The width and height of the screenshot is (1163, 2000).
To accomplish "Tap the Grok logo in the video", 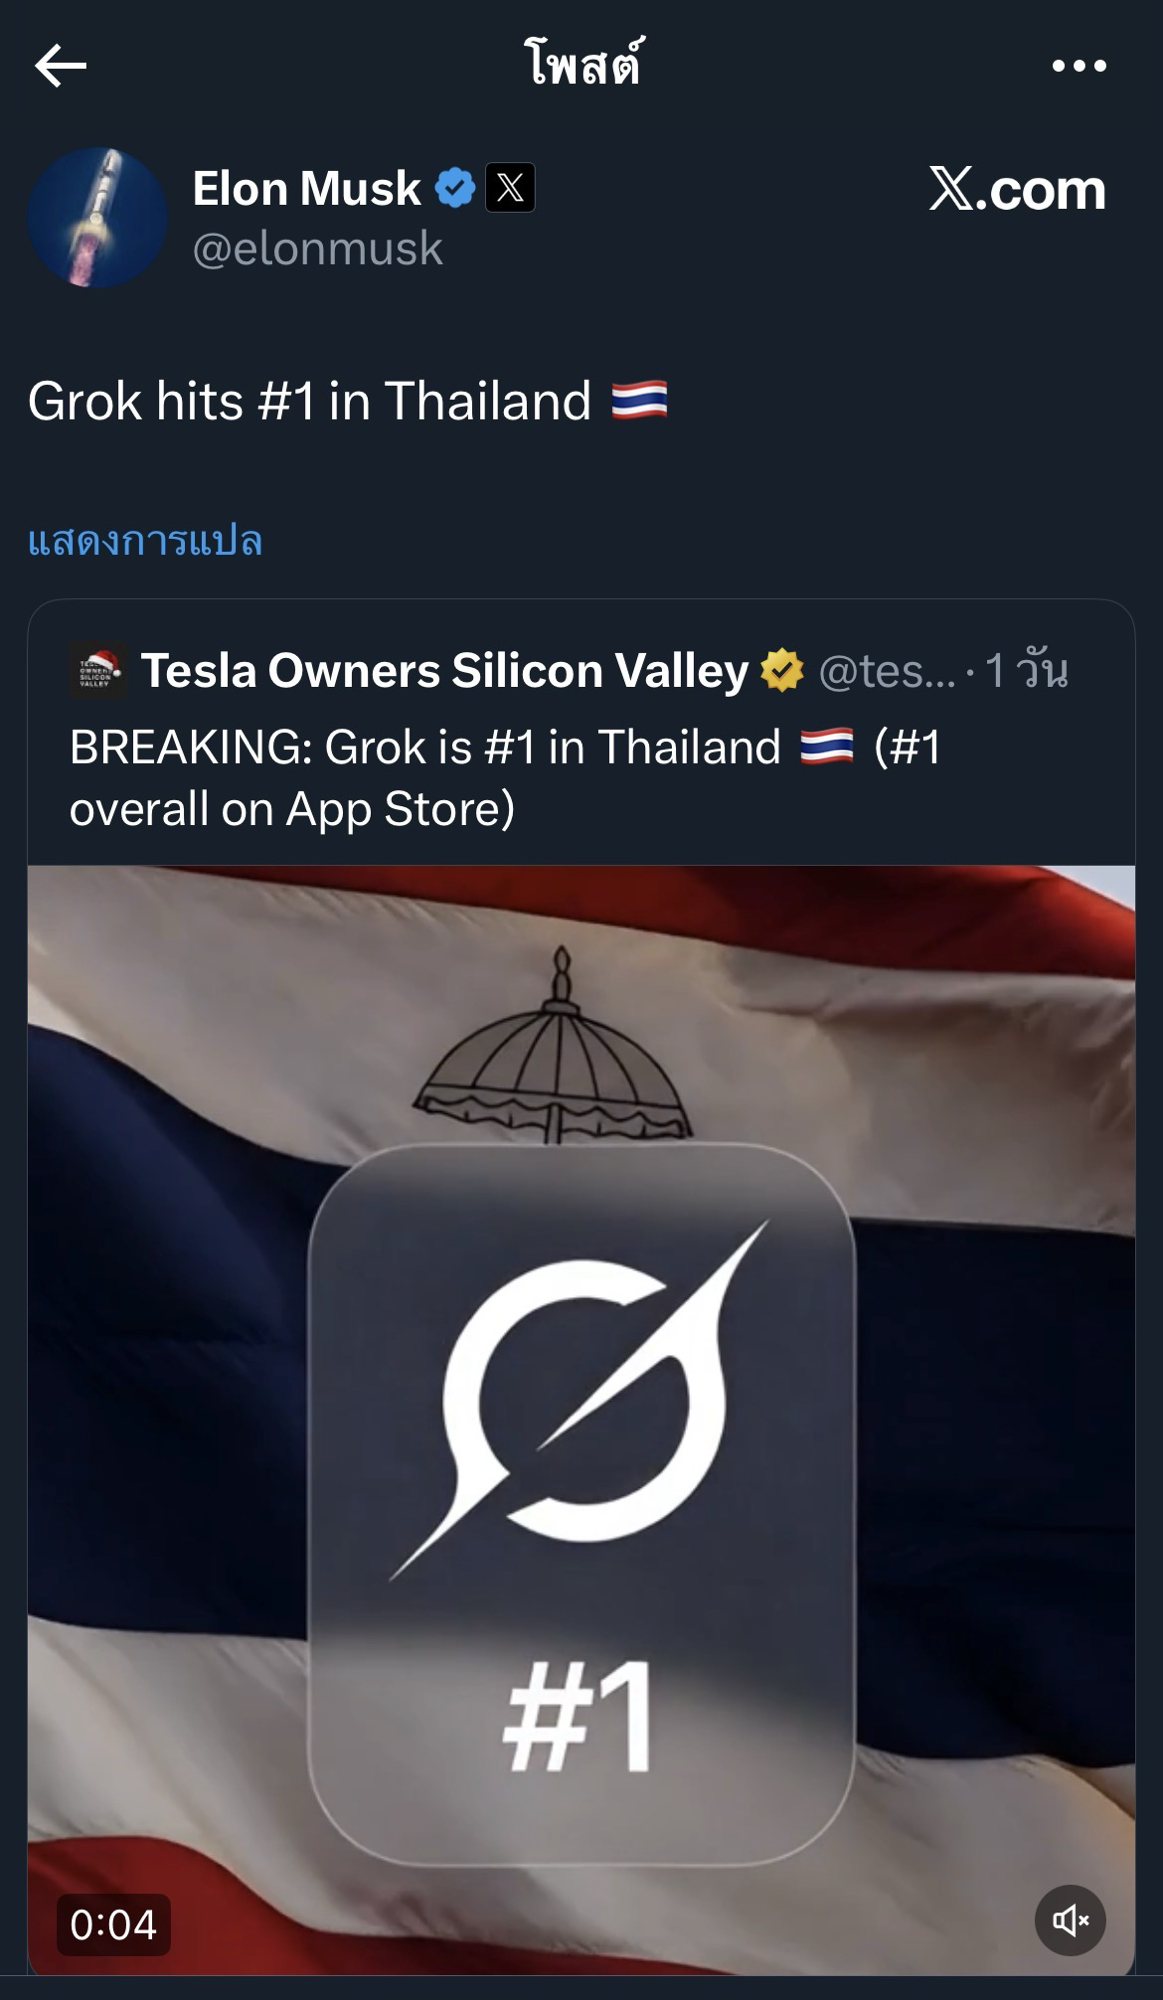I will pyautogui.click(x=580, y=1400).
